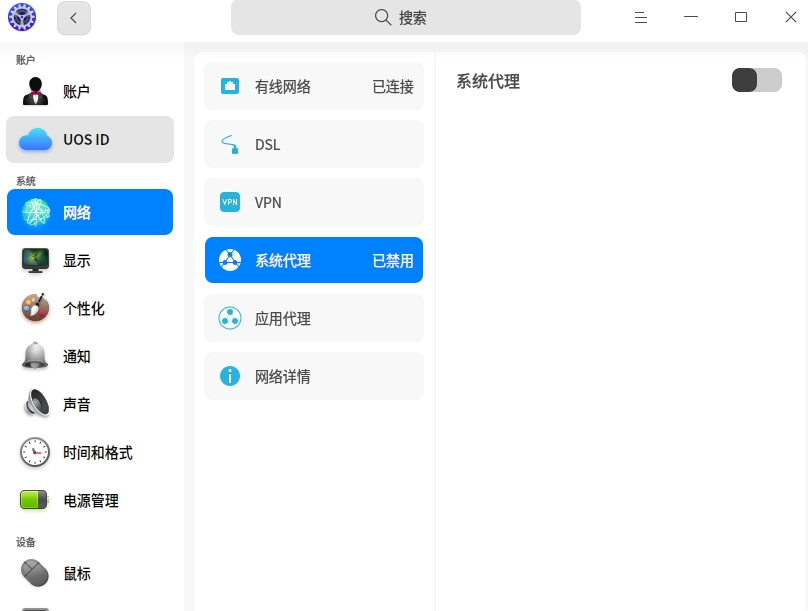Minimize the Control Center window
This screenshot has height=611, width=808.
691,17
